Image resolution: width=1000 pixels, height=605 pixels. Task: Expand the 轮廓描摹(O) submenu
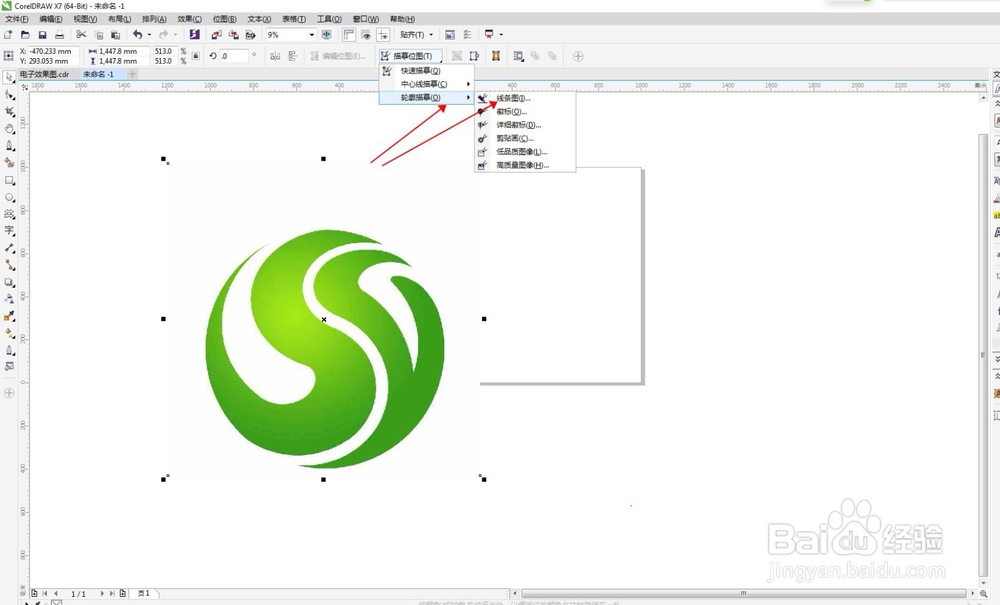tap(427, 98)
